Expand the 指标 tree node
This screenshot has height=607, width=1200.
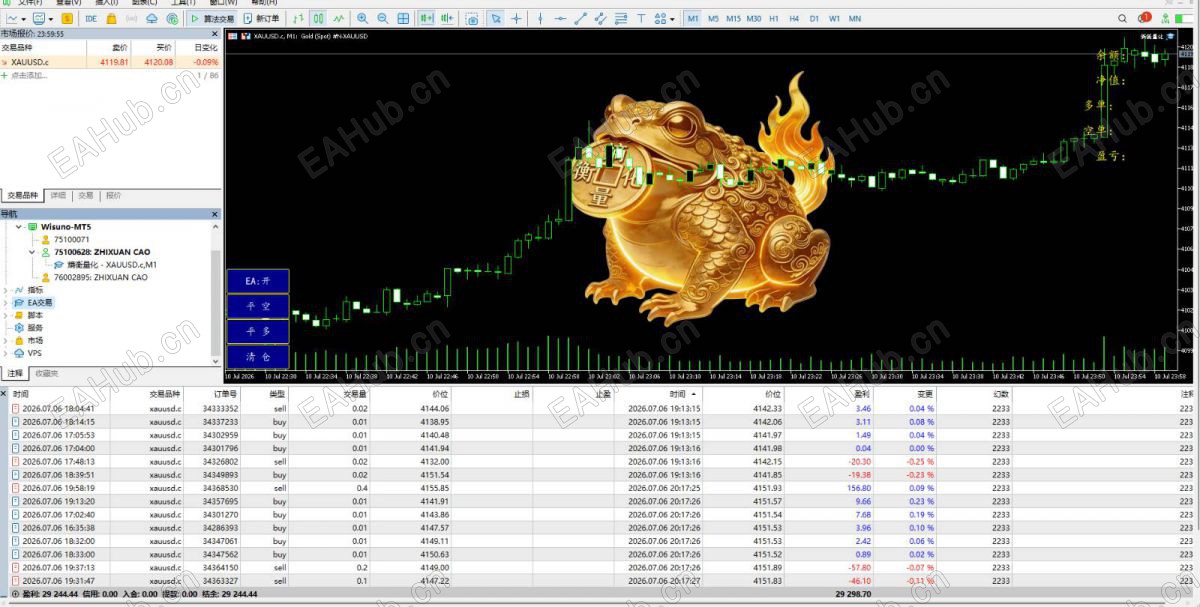click(x=6, y=290)
